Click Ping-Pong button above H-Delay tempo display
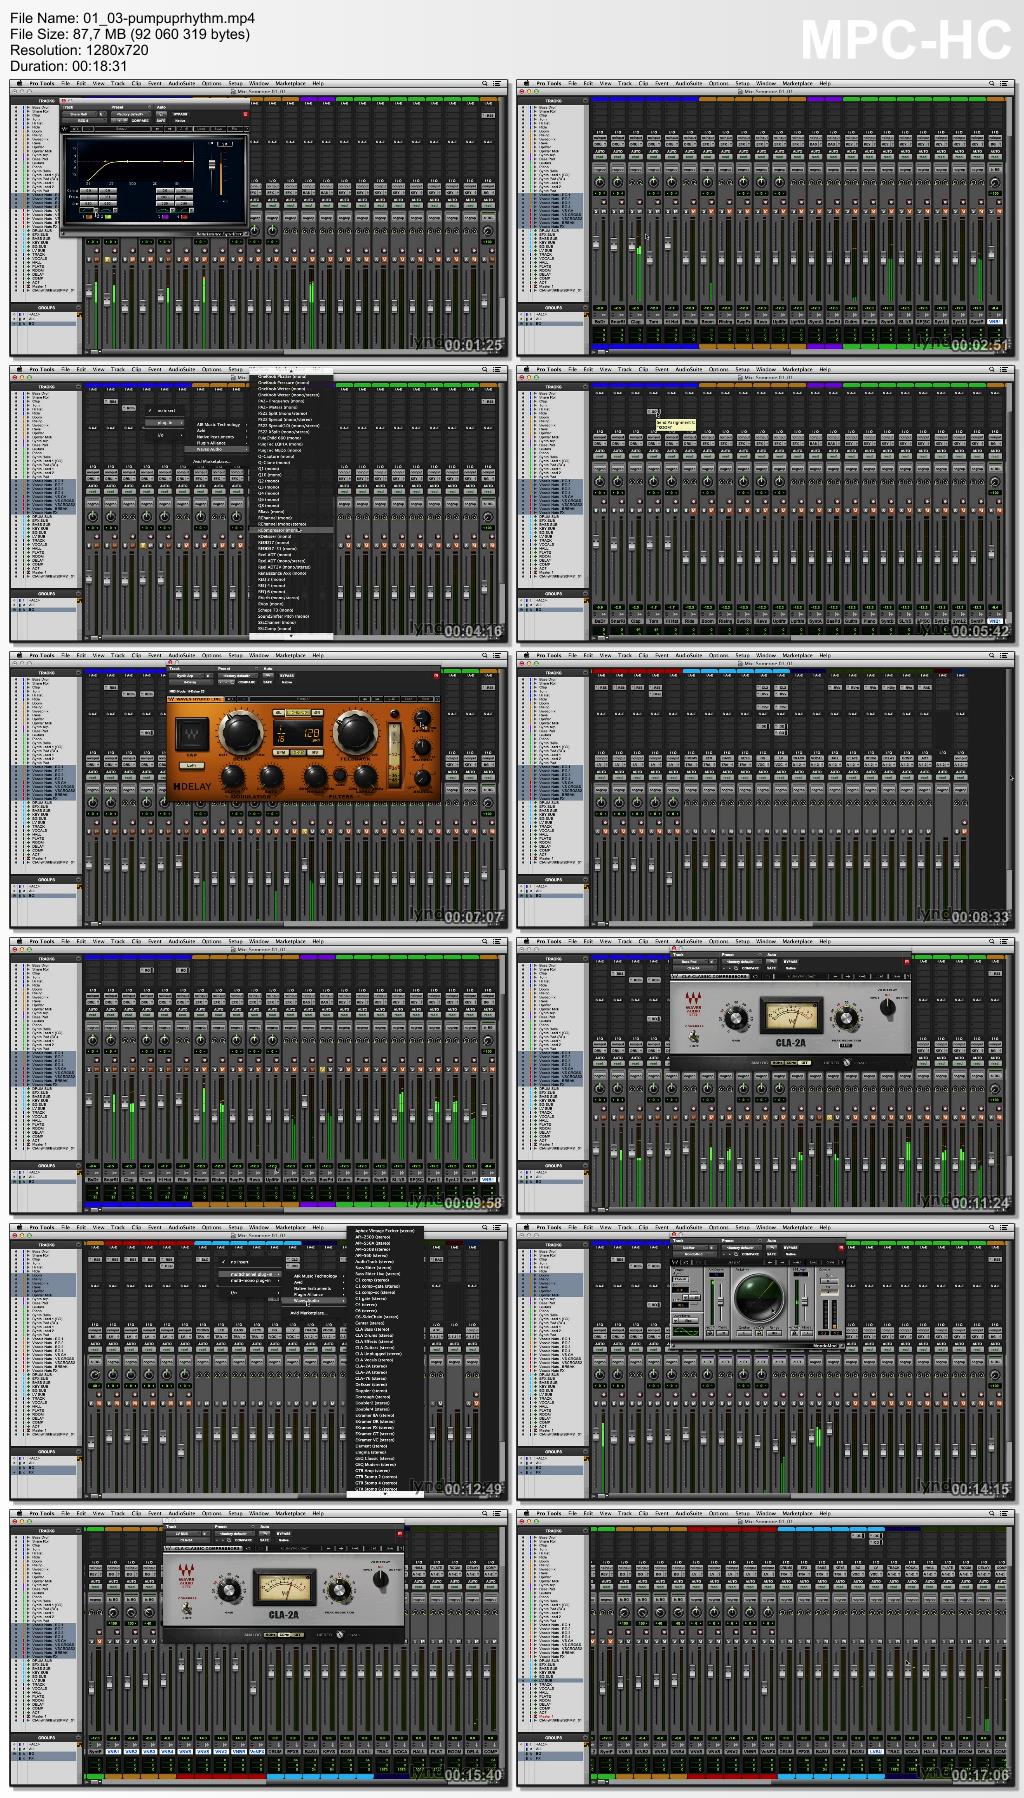 click(x=298, y=712)
